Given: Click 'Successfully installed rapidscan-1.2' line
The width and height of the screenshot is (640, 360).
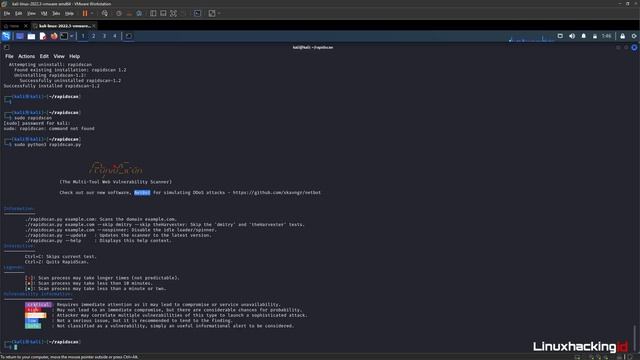Looking at the screenshot, I should click(x=51, y=86).
